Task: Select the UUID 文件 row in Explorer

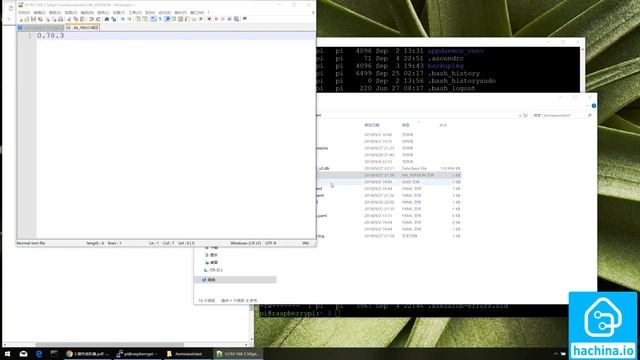Action: [389, 182]
